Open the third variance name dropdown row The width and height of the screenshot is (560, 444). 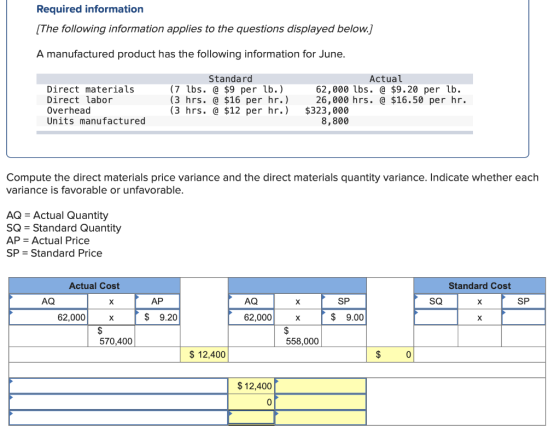[119, 418]
